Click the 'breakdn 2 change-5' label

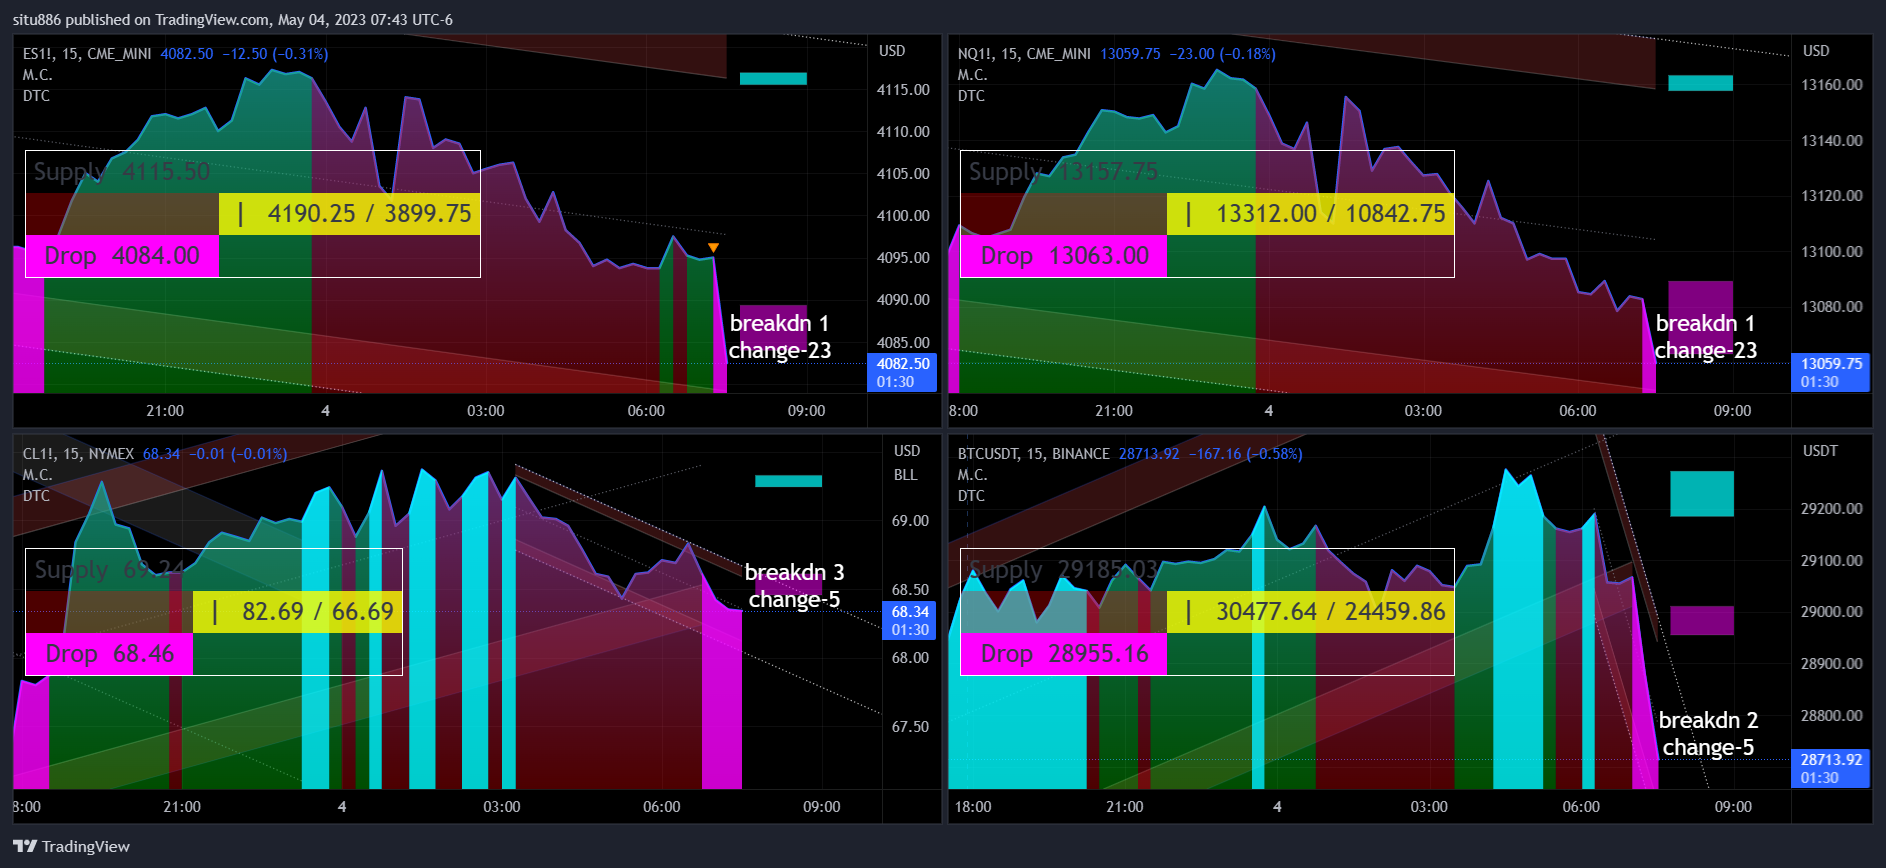click(x=1708, y=734)
